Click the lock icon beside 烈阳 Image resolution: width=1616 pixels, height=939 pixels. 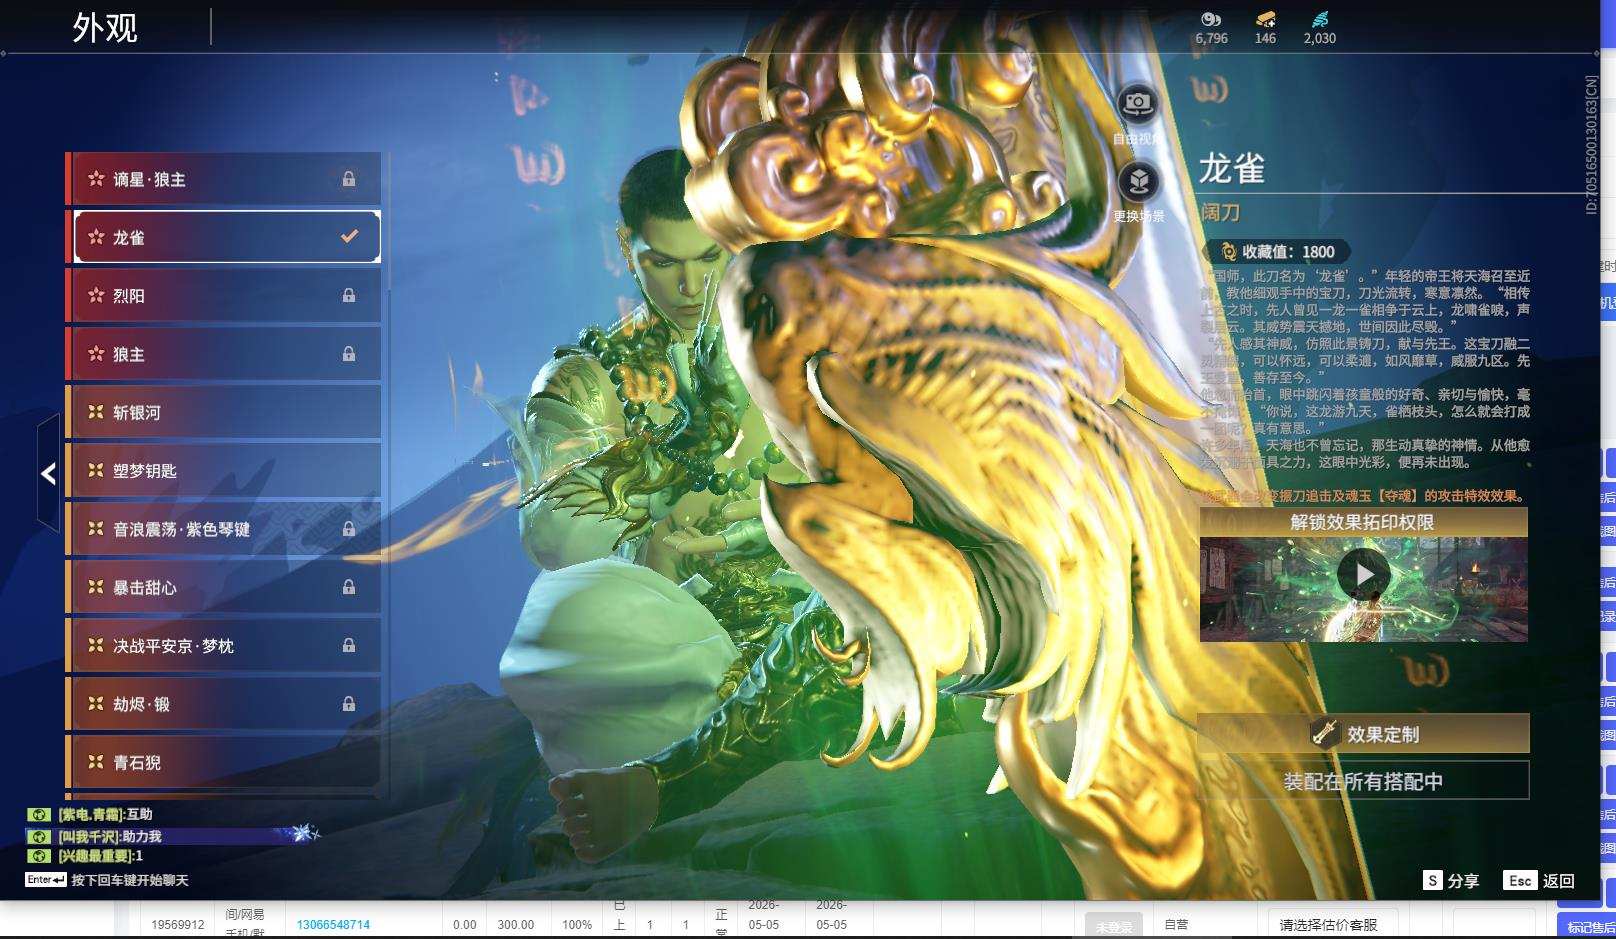(x=349, y=296)
